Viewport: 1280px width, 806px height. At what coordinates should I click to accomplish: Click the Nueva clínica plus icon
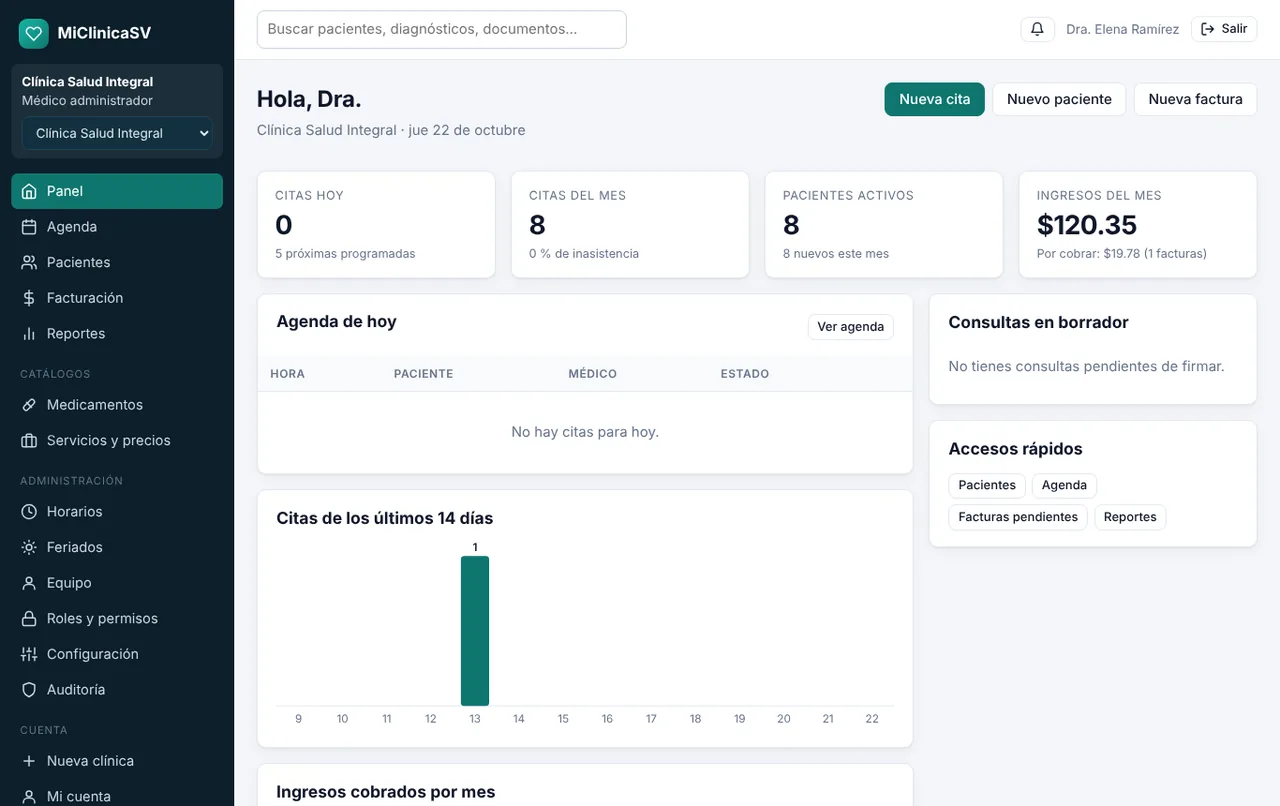tap(29, 761)
